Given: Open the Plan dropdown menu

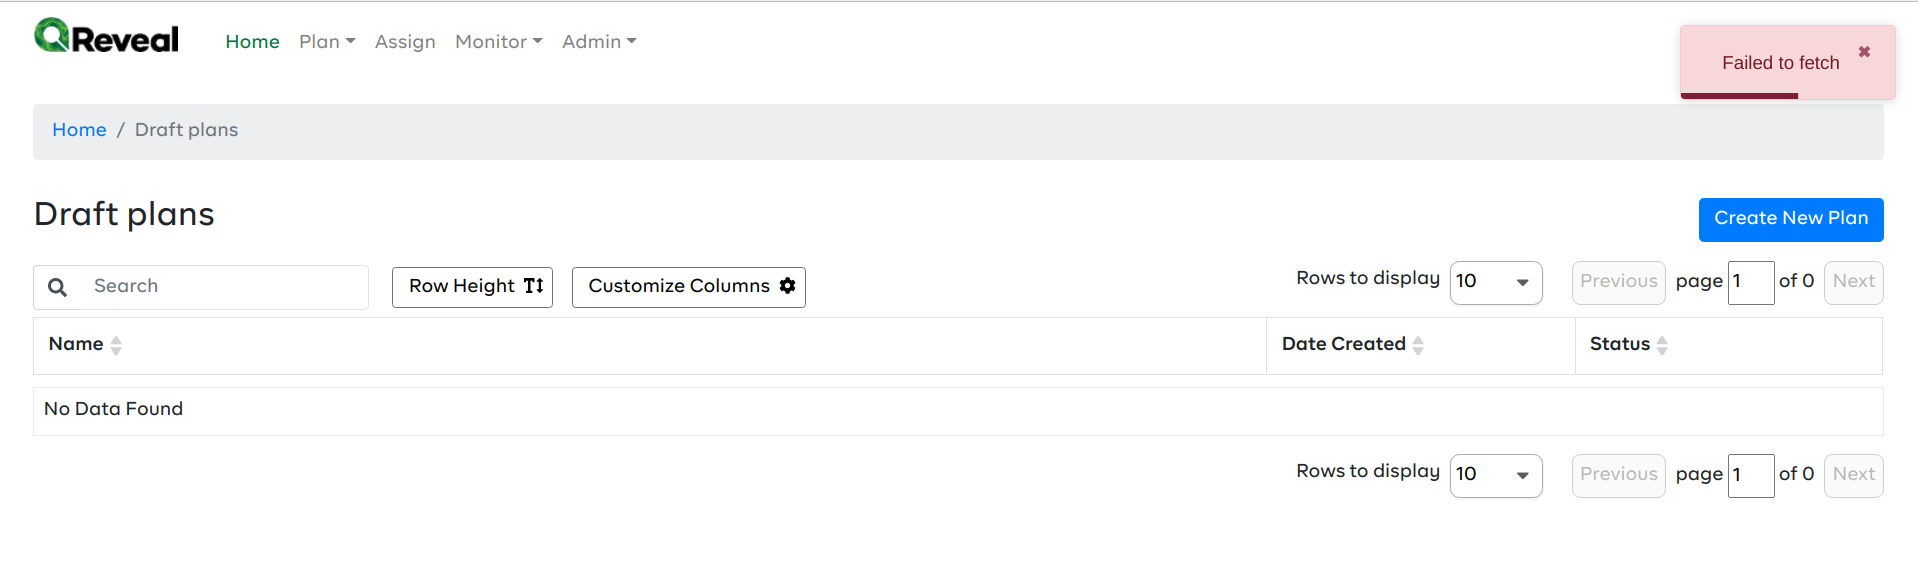Looking at the screenshot, I should (327, 42).
